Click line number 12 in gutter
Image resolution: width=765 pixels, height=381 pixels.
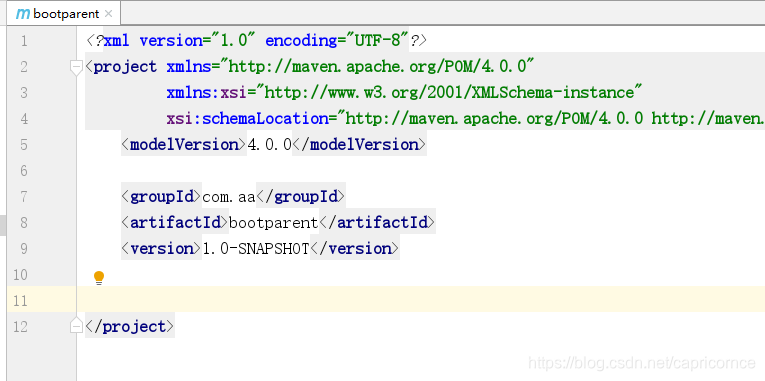(20, 327)
